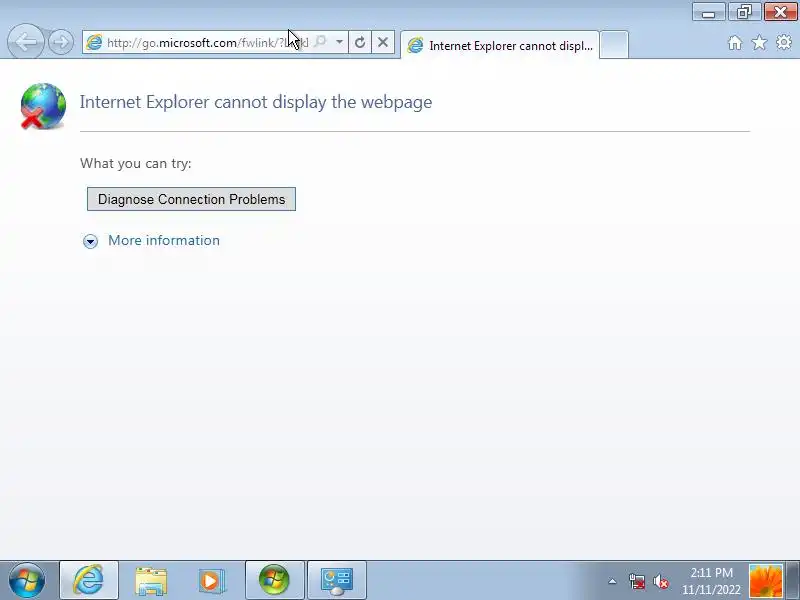Click the 'What you can try:' text
Screen dimensions: 800x600
[x=136, y=163]
